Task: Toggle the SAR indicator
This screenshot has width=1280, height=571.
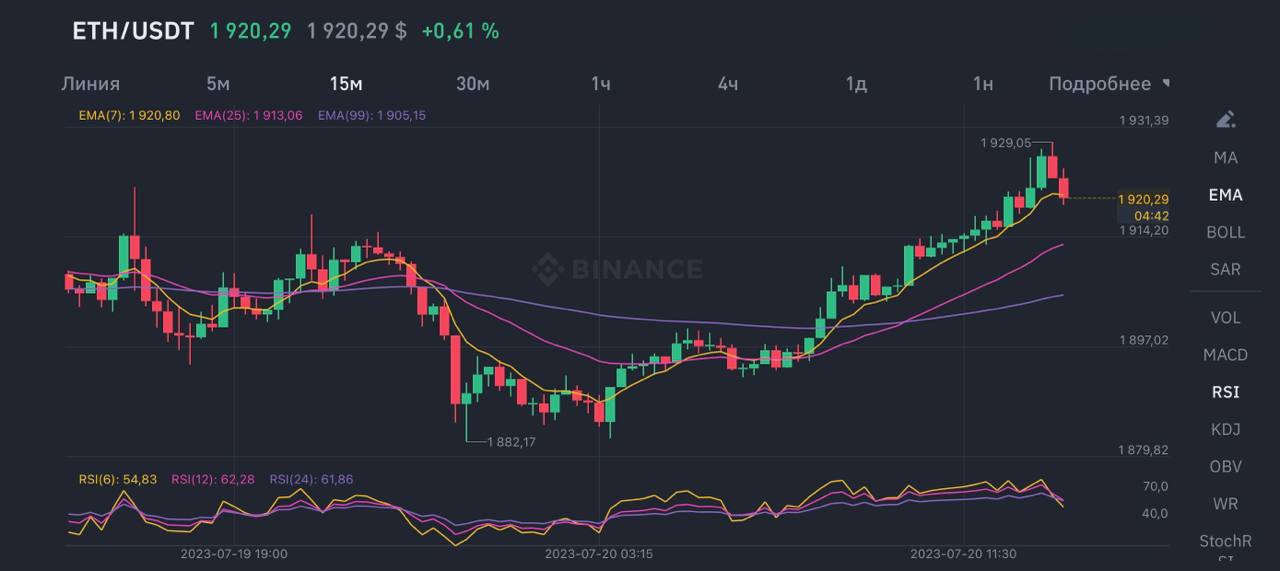Action: coord(1225,269)
